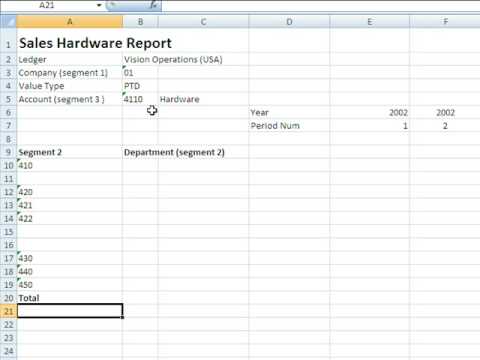Click the active cell A21

[70, 311]
